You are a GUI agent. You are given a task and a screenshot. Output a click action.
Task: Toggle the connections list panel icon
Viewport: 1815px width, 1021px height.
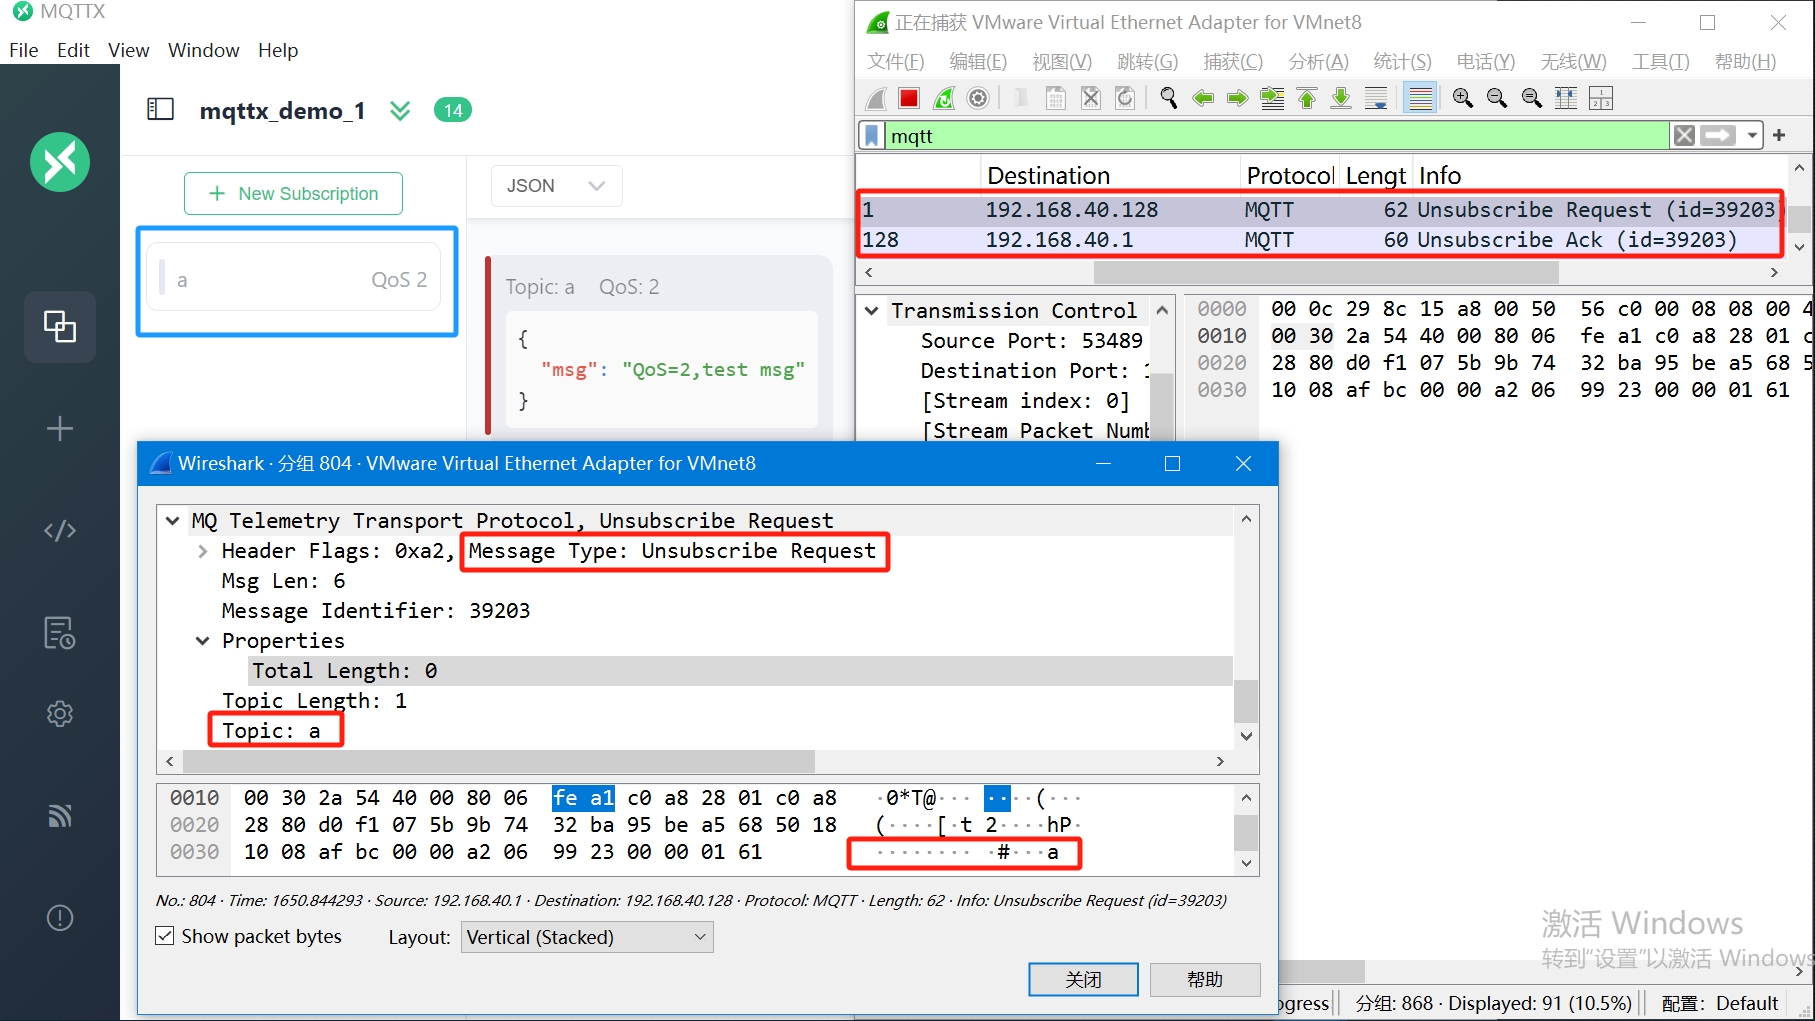coord(160,109)
